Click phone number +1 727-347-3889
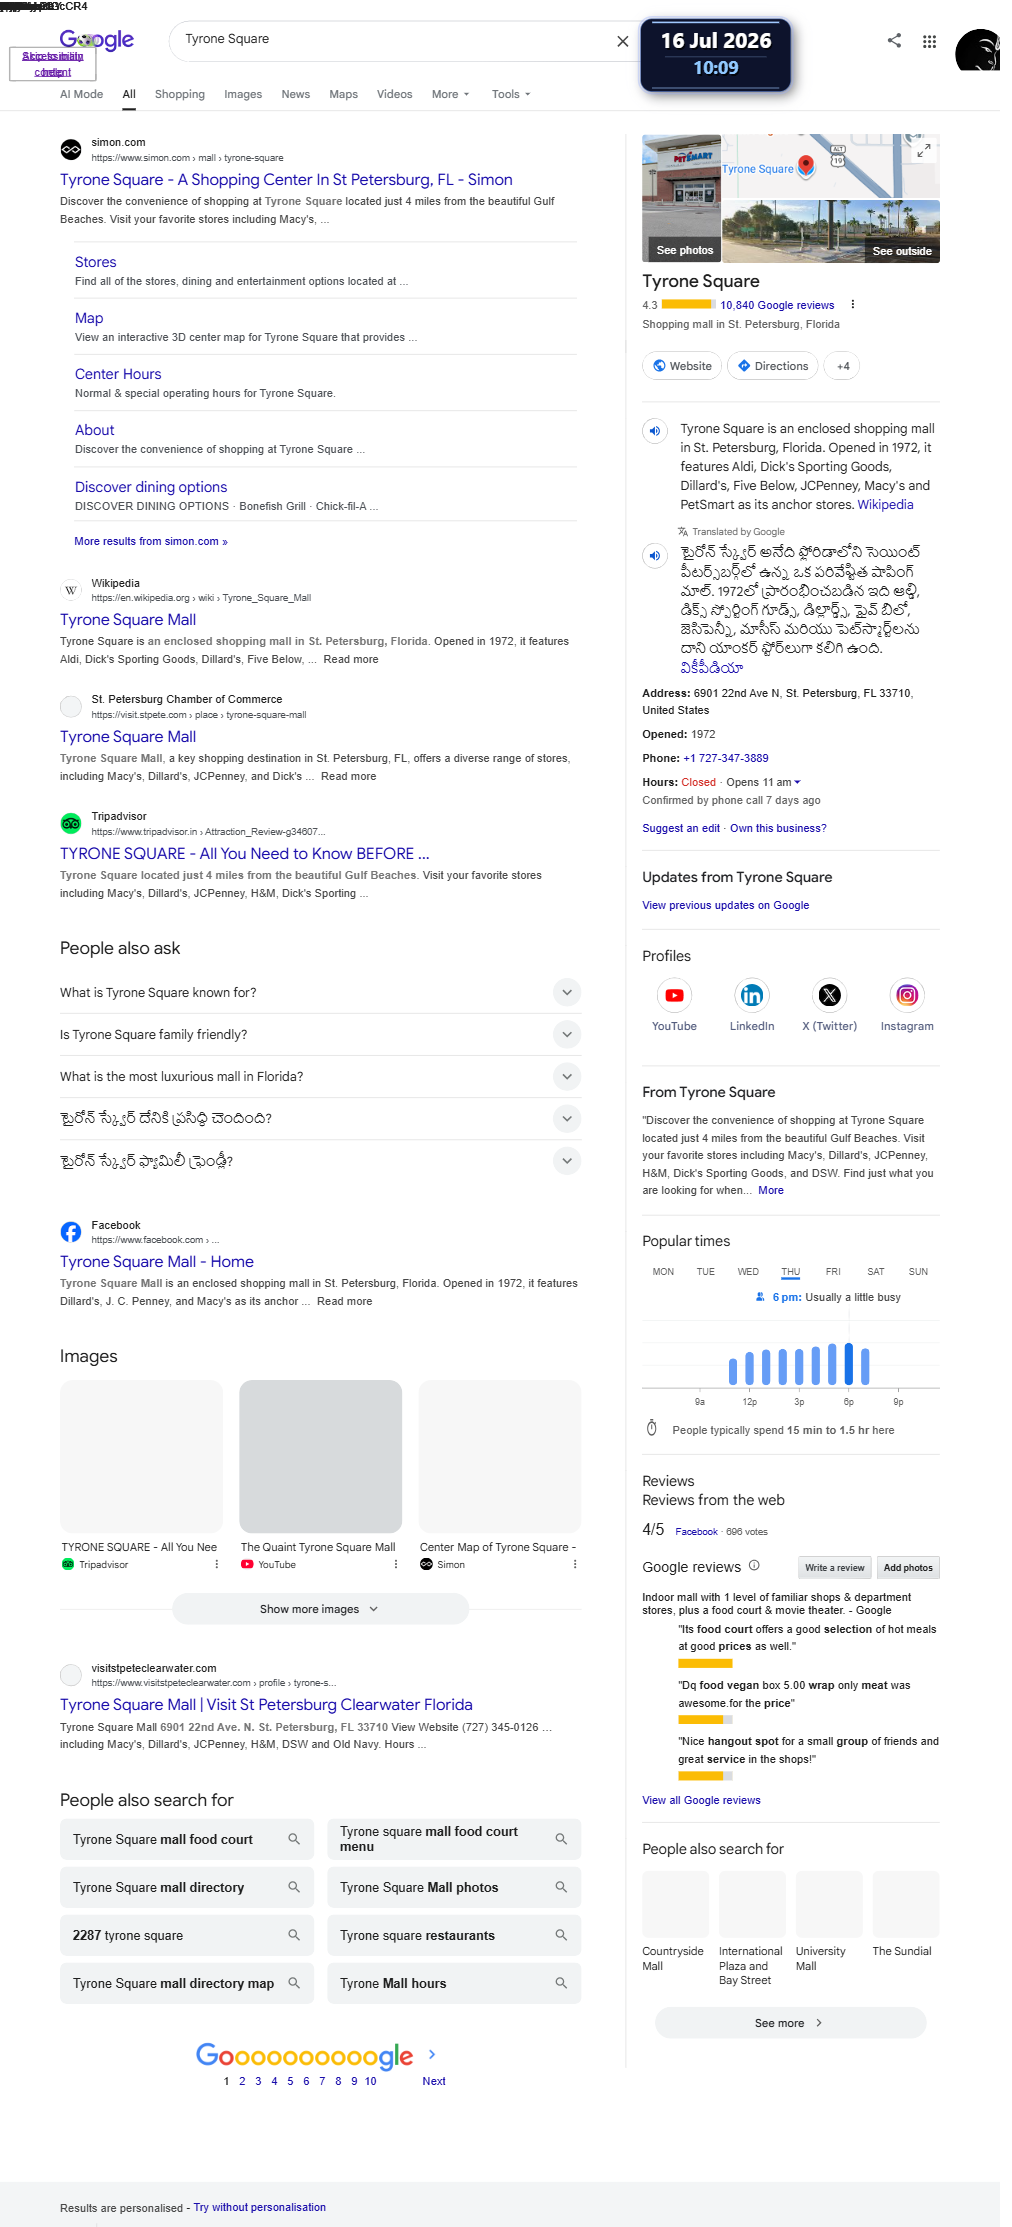The image size is (1012, 2227). pyautogui.click(x=726, y=758)
